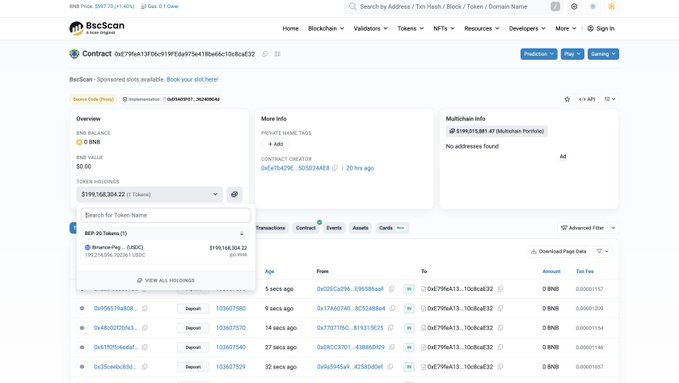Open the Developers menu
Viewport: 679px width, 383px height.
tap(527, 29)
